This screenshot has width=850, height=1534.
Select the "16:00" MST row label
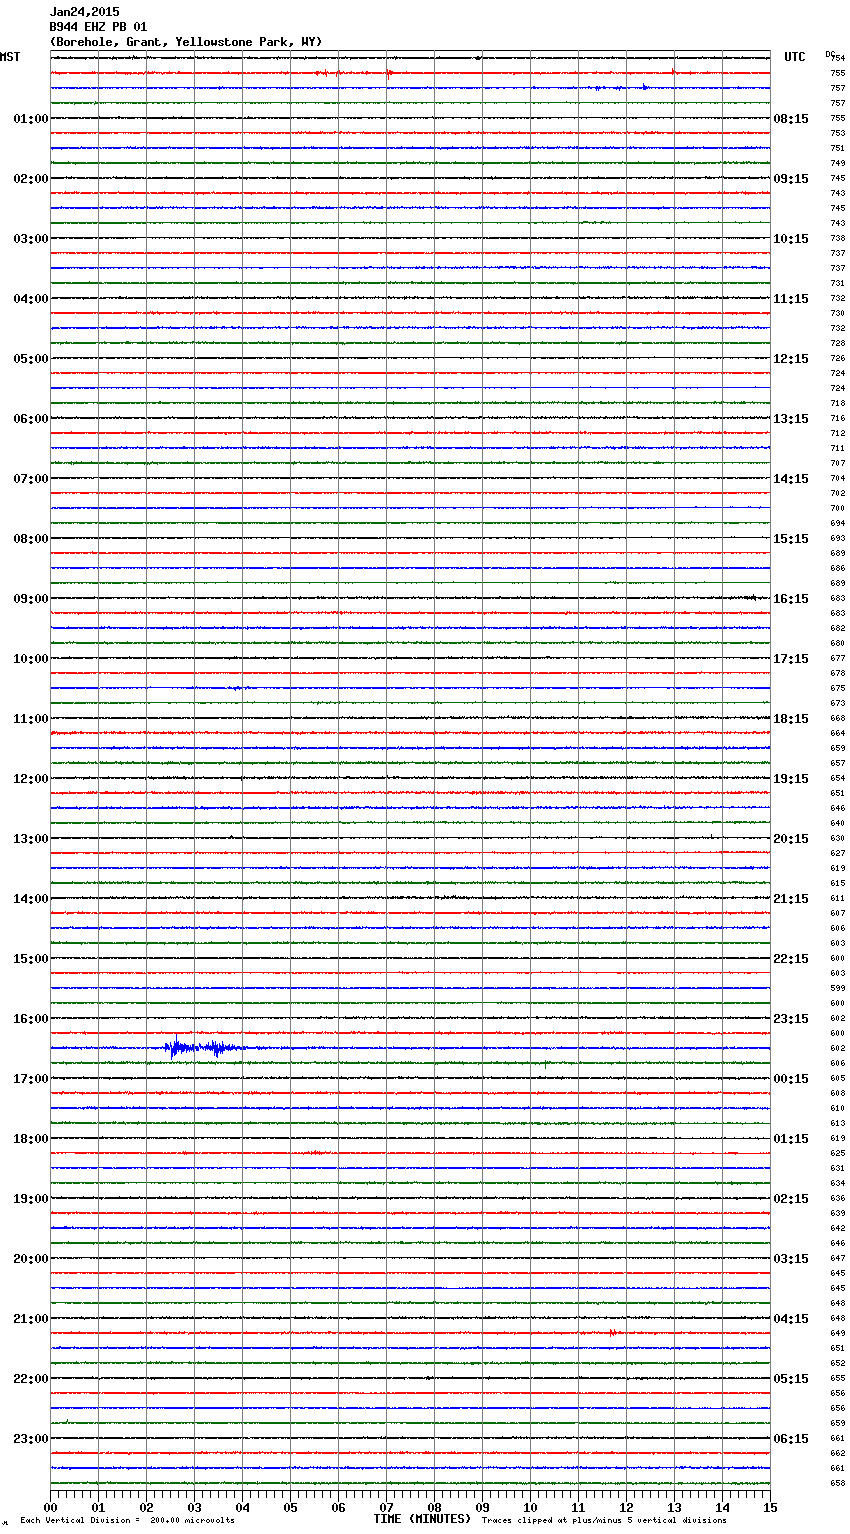coord(31,1019)
